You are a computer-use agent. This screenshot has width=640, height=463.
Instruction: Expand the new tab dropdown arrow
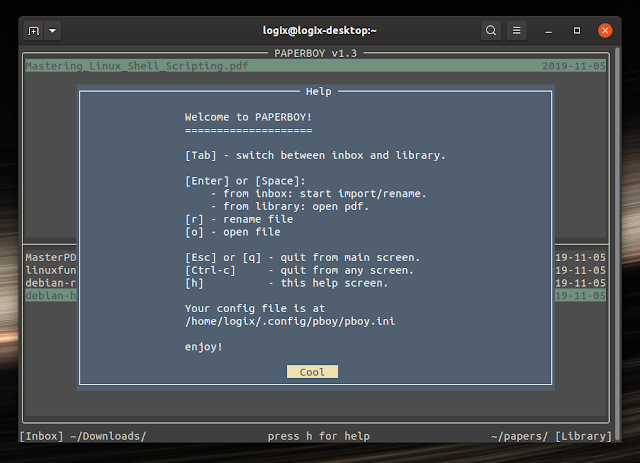pyautogui.click(x=53, y=31)
